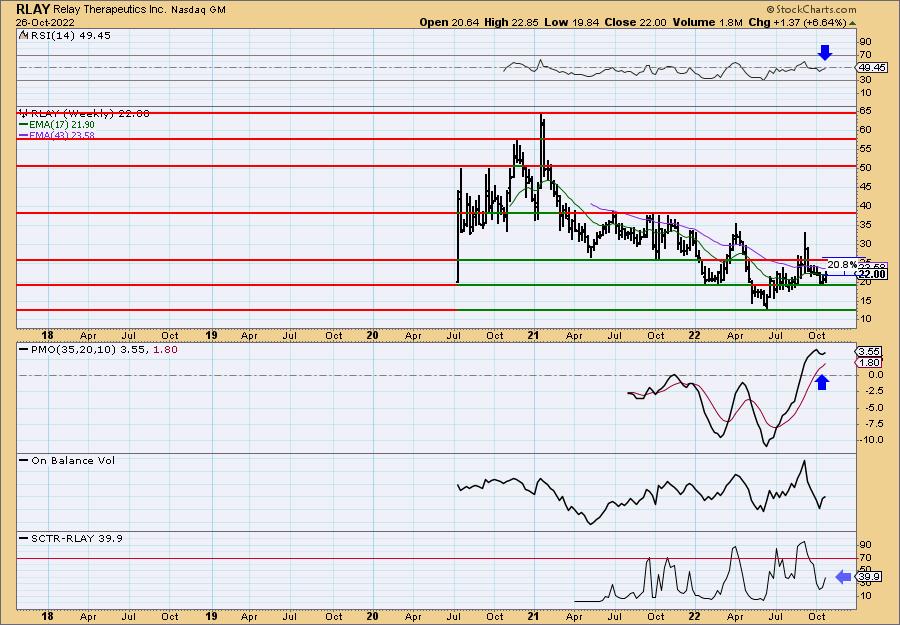
Task: Click the 'Open 20.64' value
Action: (449, 22)
